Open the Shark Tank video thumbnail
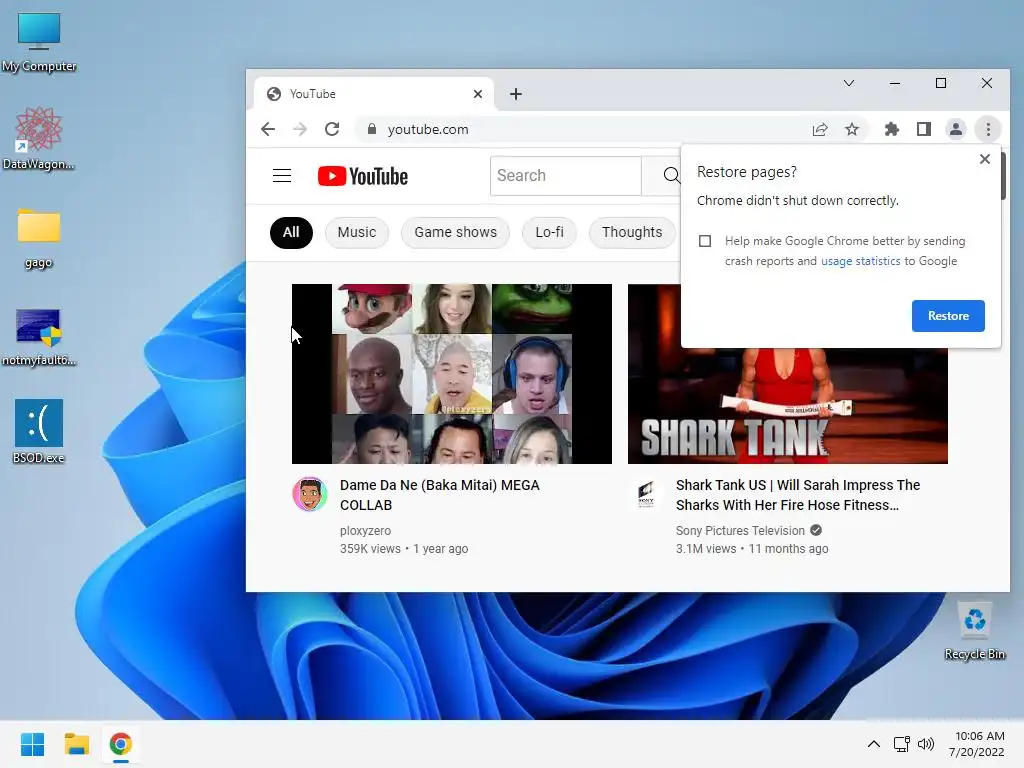1024x768 pixels. click(x=788, y=406)
